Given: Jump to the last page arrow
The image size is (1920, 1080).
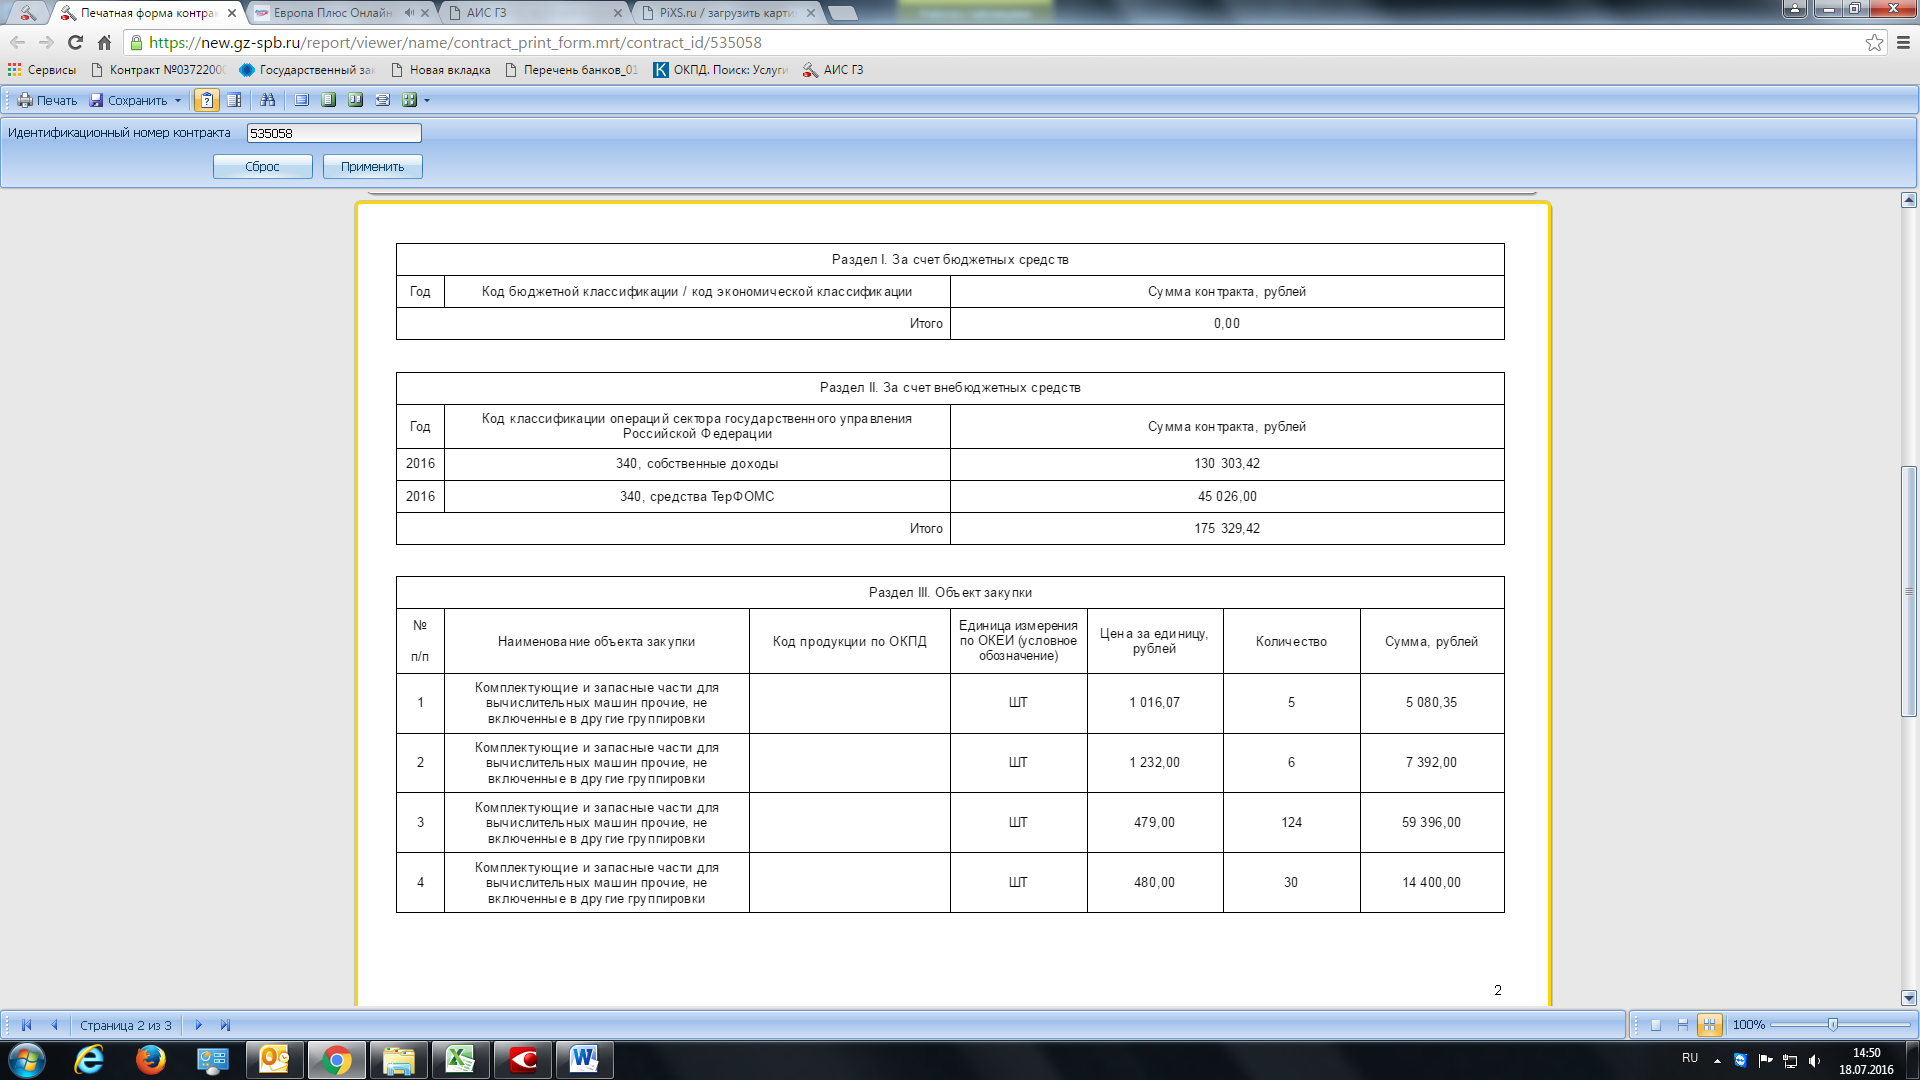Looking at the screenshot, I should coord(225,1025).
